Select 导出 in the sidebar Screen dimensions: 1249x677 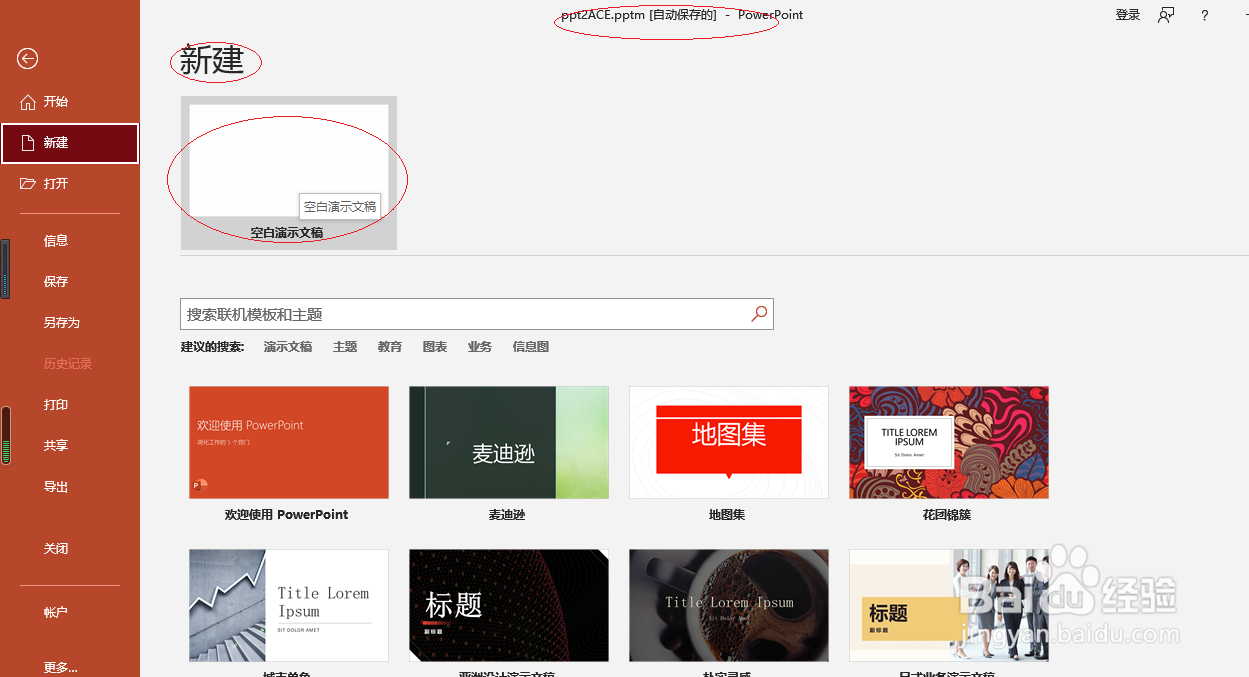pos(56,487)
